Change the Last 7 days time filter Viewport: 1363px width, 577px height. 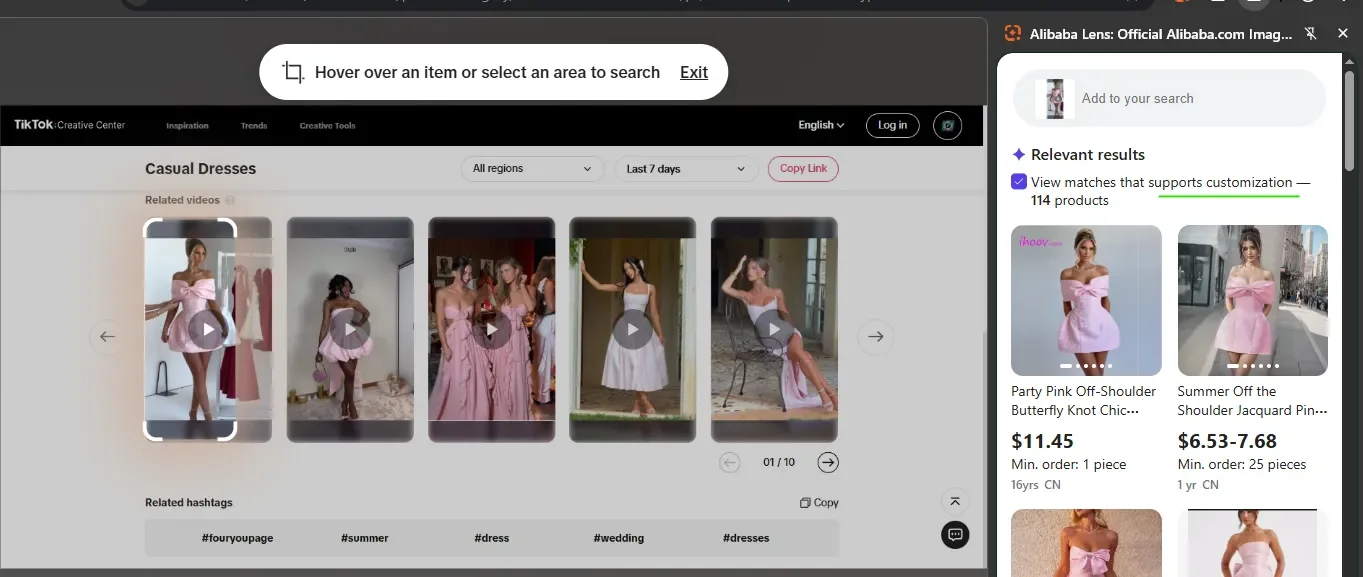click(685, 168)
